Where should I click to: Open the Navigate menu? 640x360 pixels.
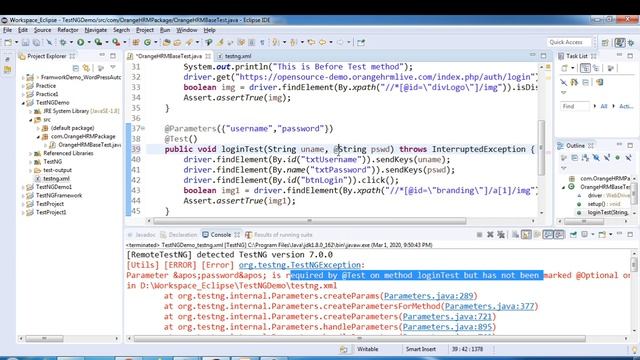coord(96,30)
